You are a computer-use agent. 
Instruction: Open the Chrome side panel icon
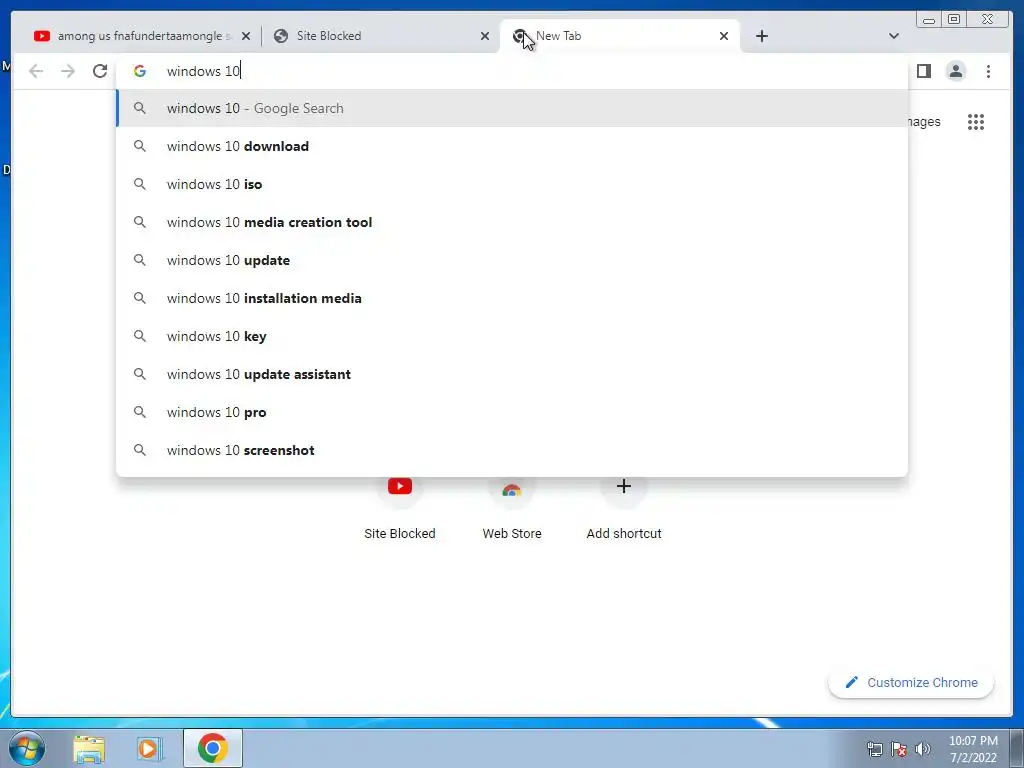[923, 71]
